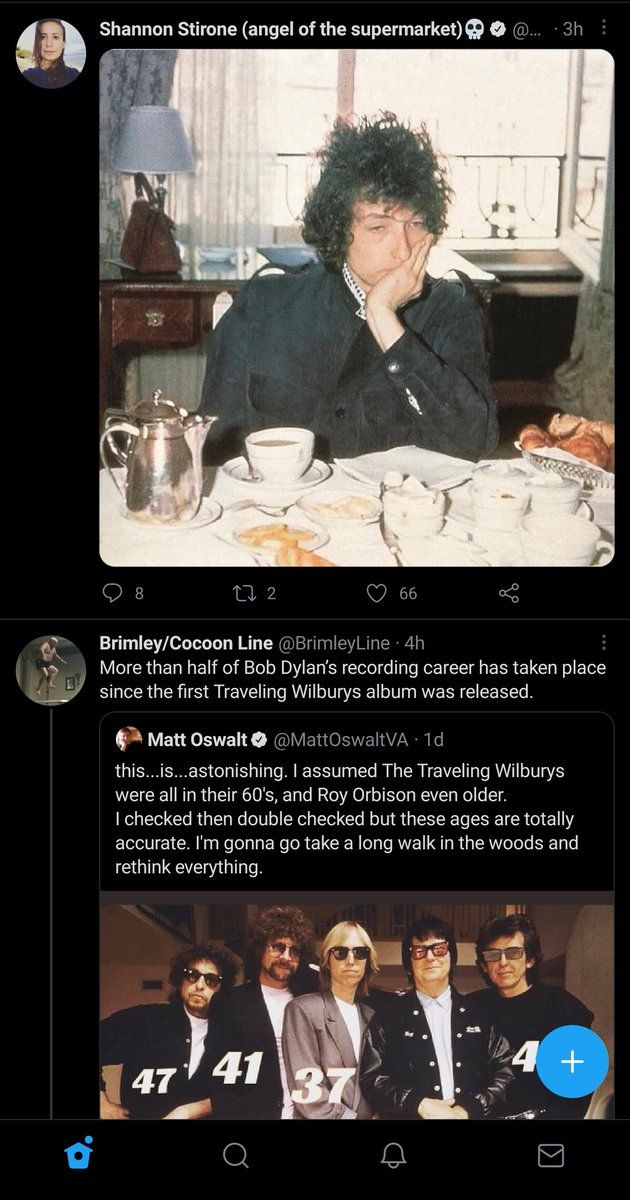Open the Search tab
The height and width of the screenshot is (1200, 630).
(235, 1156)
